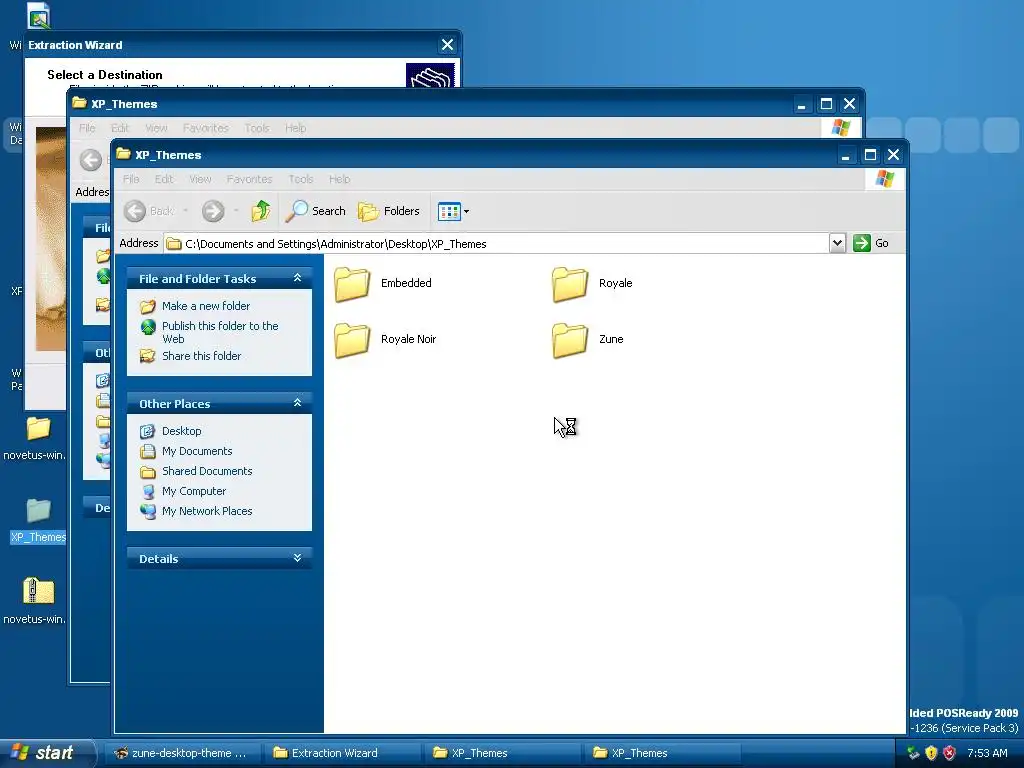Open the File menu in front window

131,179
